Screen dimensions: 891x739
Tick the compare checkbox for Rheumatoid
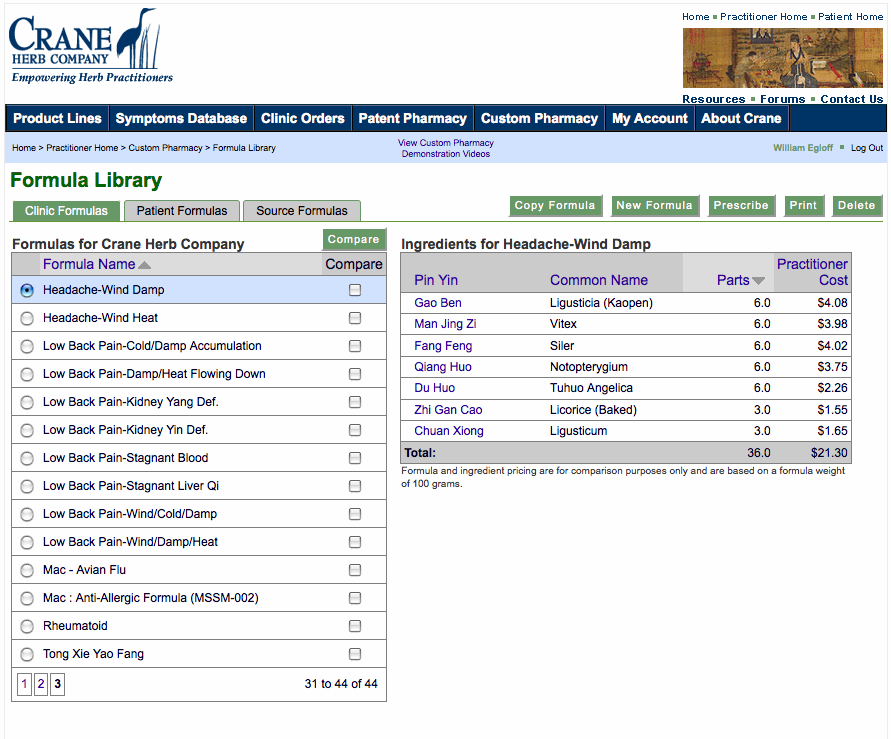click(x=355, y=626)
